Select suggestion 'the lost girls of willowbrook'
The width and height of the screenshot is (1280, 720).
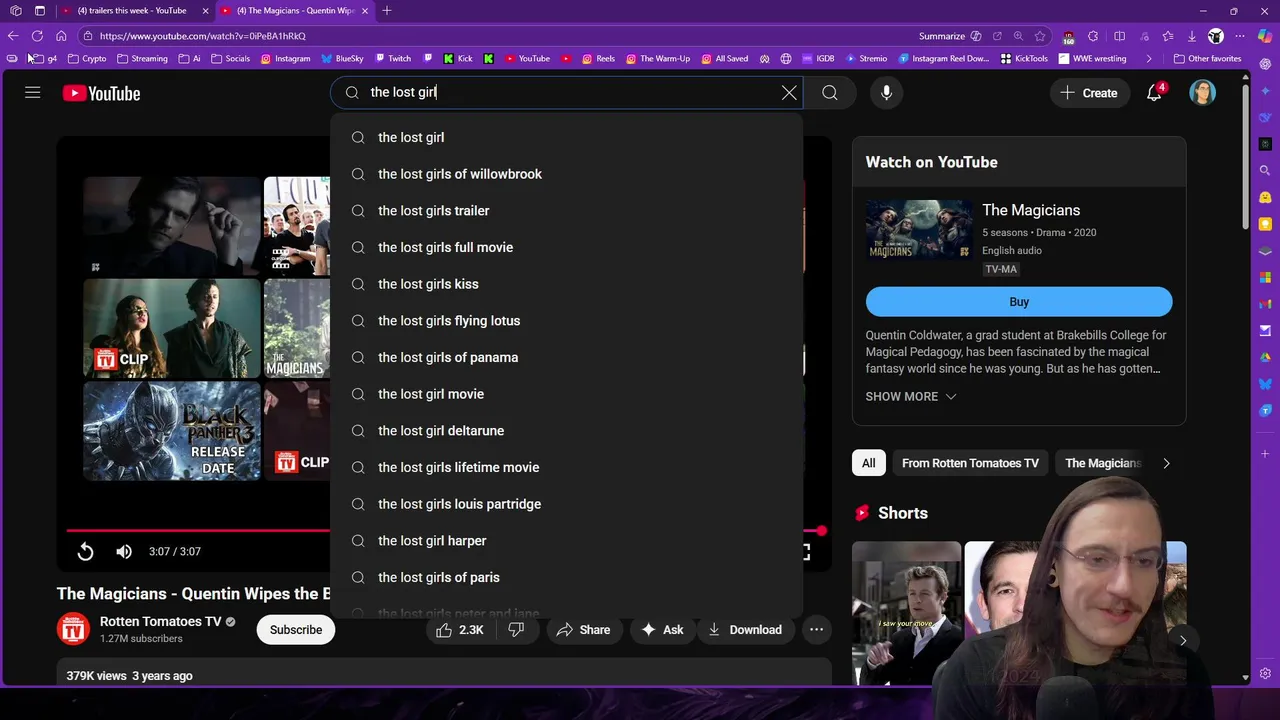566,174
